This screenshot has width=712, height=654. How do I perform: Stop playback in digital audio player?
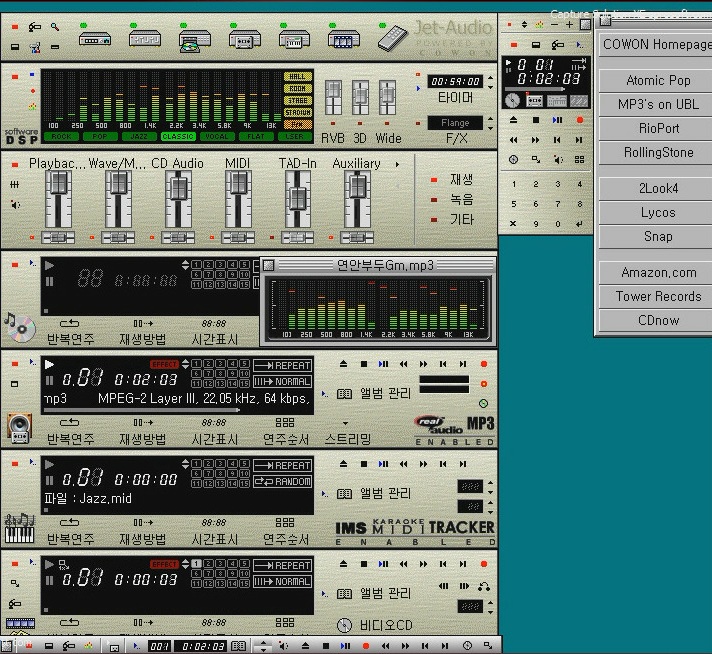(x=364, y=364)
